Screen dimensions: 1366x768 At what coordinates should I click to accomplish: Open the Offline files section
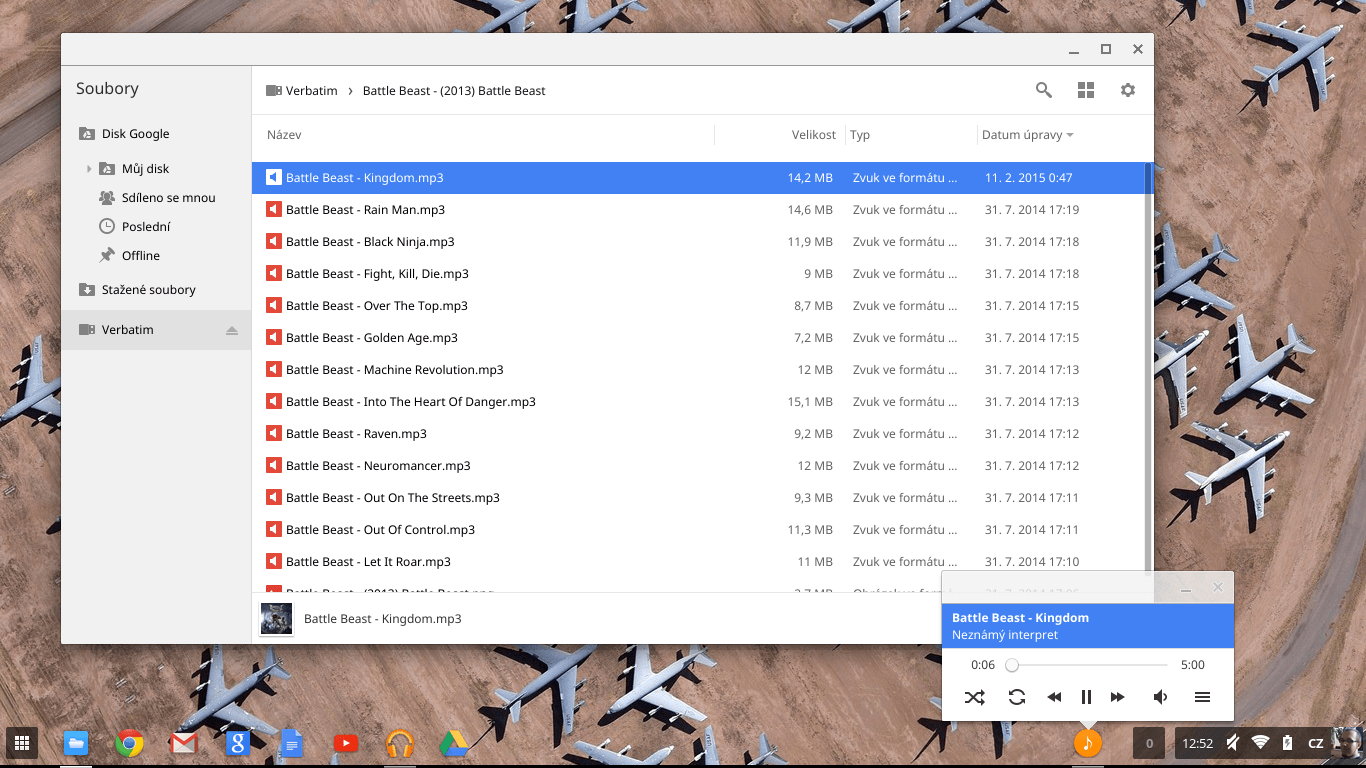click(x=141, y=256)
